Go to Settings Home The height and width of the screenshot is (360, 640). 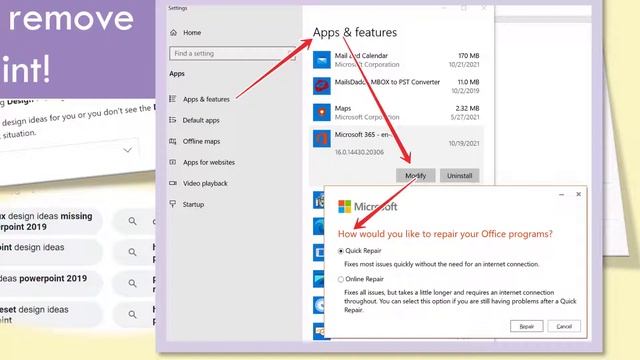tap(192, 33)
